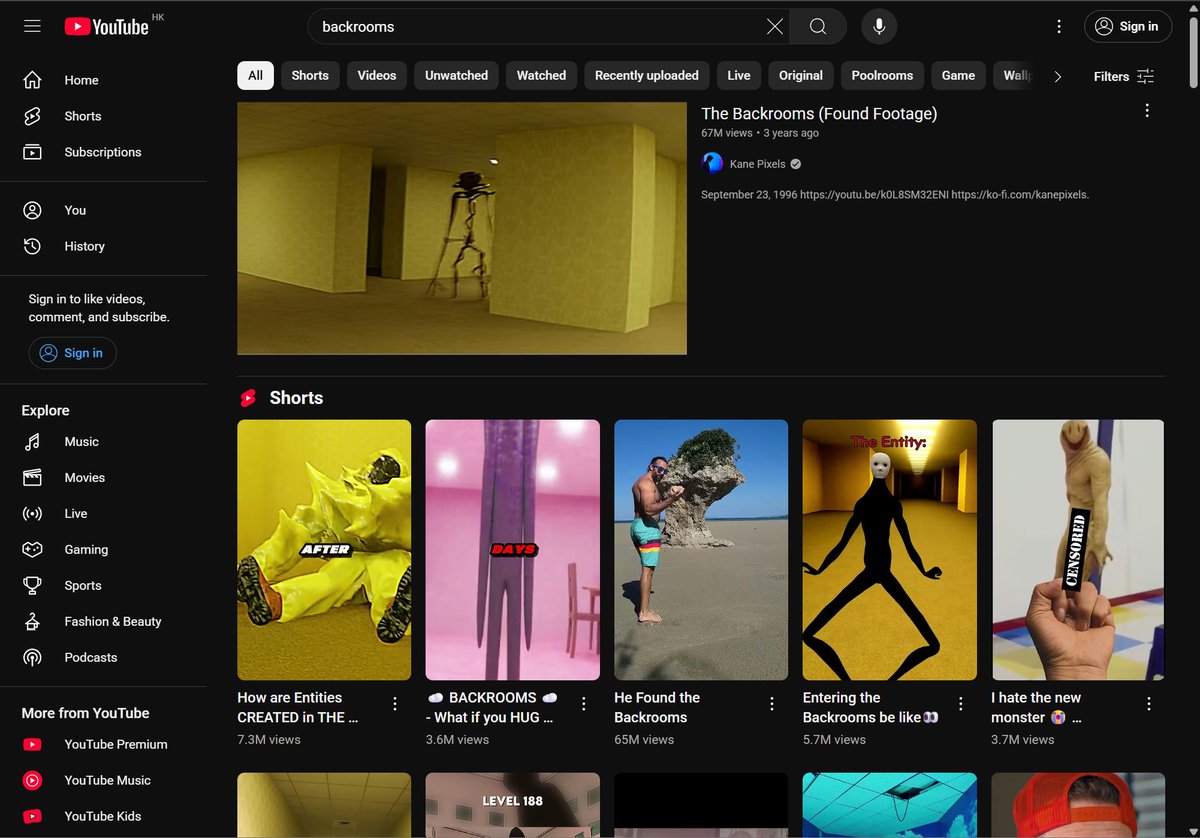The image size is (1200, 838).
Task: Click the YouTube logo
Action: [106, 27]
